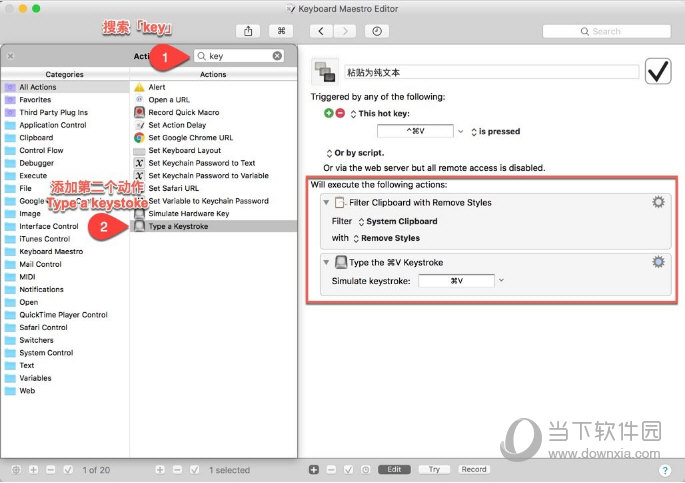The height and width of the screenshot is (483, 685).
Task: Open gear menu for Filter Clipboard action
Action: (x=658, y=202)
